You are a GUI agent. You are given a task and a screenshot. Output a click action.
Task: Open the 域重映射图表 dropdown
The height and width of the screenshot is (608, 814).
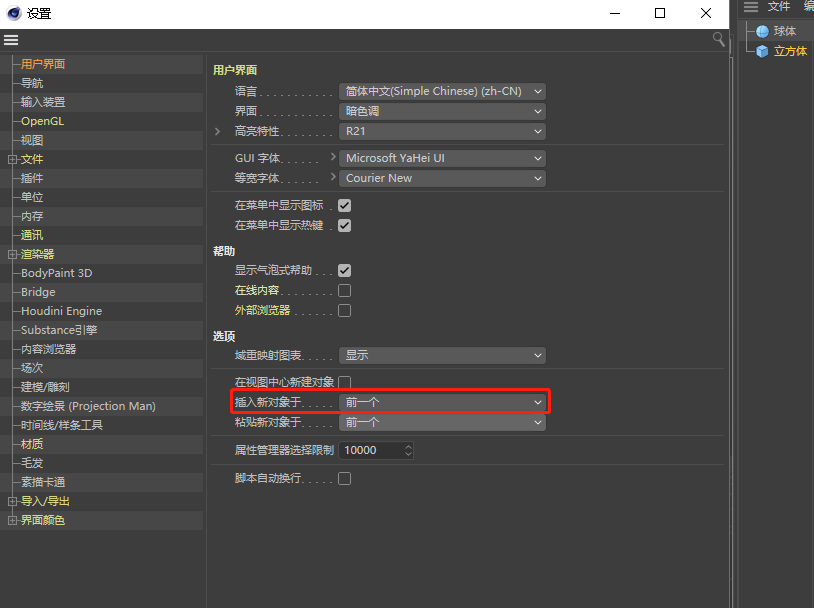click(x=442, y=355)
